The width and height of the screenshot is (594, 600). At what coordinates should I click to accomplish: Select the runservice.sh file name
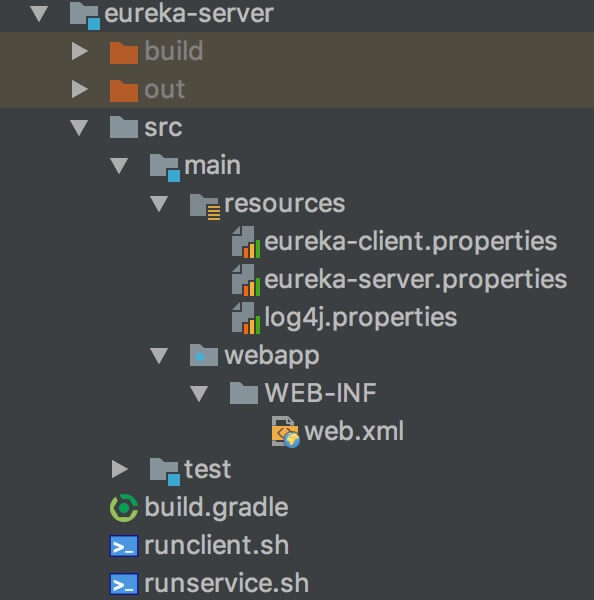point(227,584)
